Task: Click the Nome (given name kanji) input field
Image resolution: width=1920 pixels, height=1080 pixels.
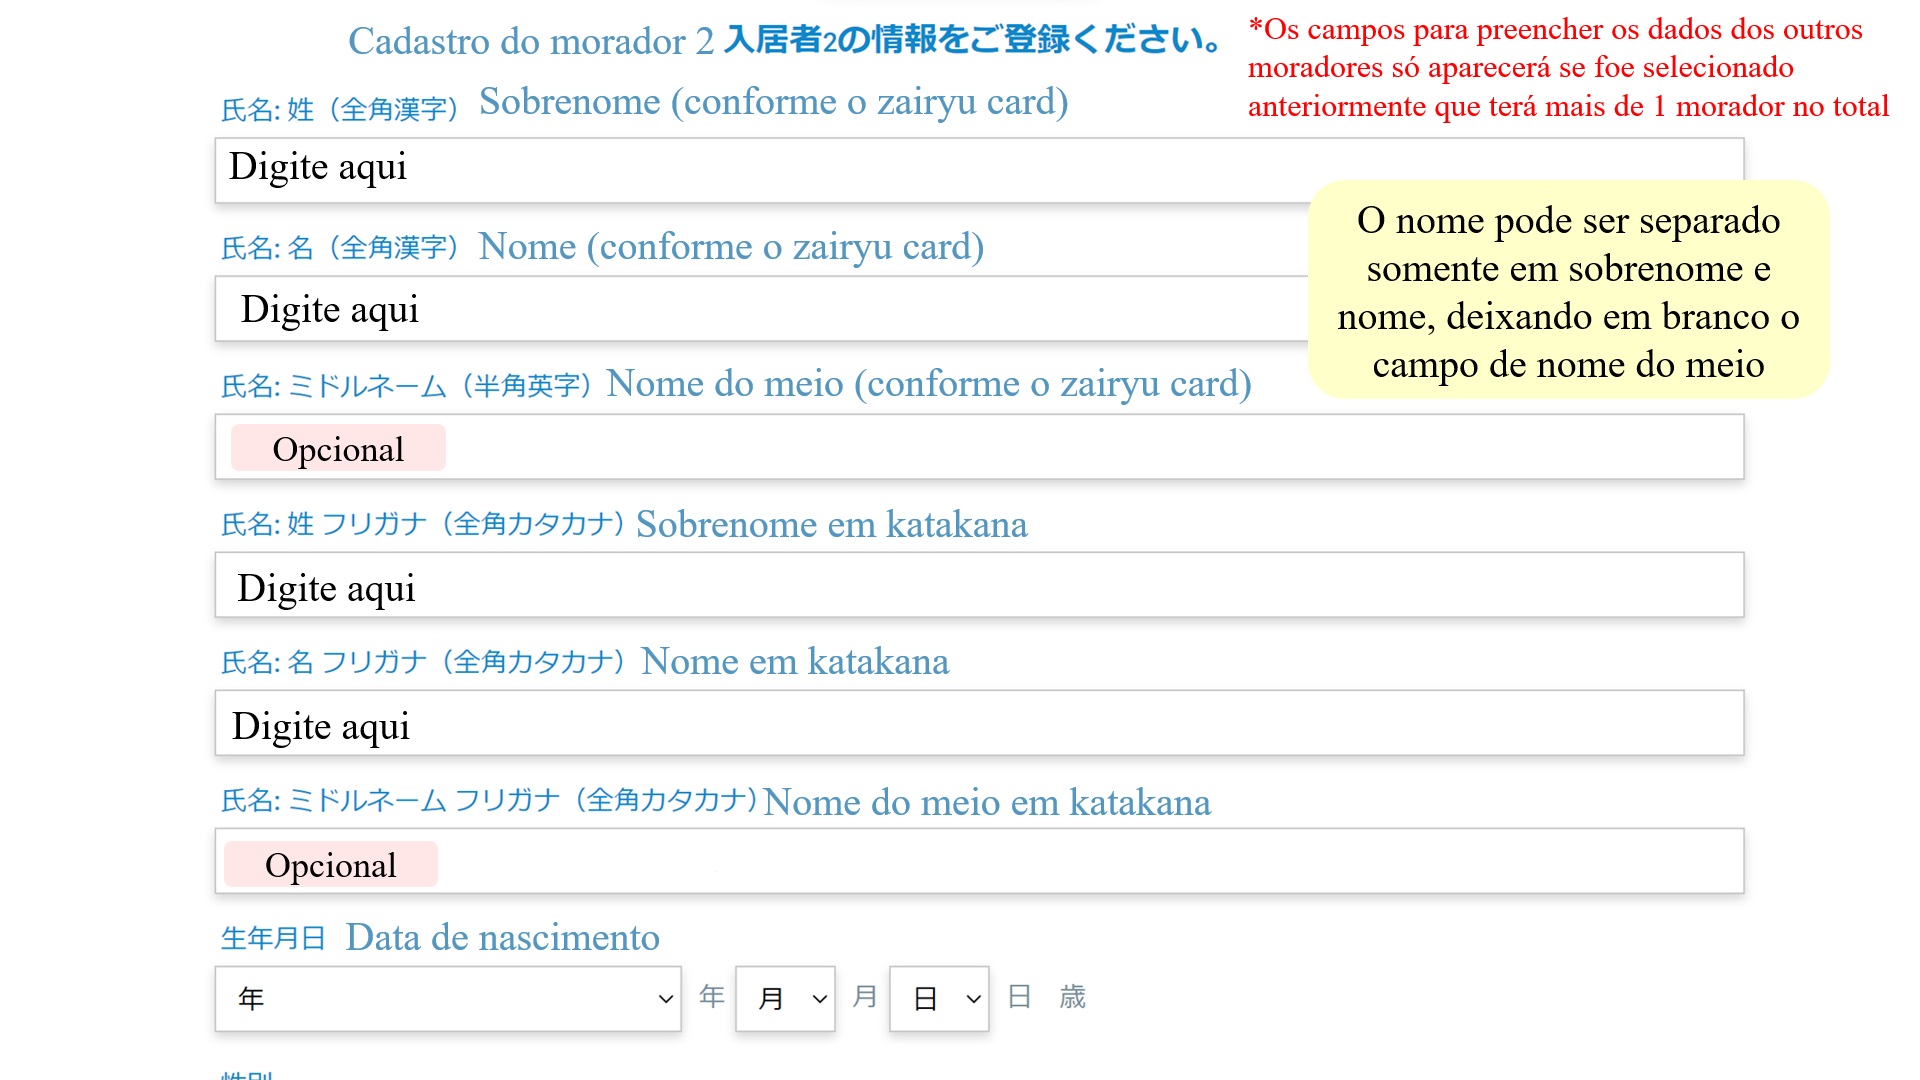Action: pyautogui.click(x=760, y=309)
